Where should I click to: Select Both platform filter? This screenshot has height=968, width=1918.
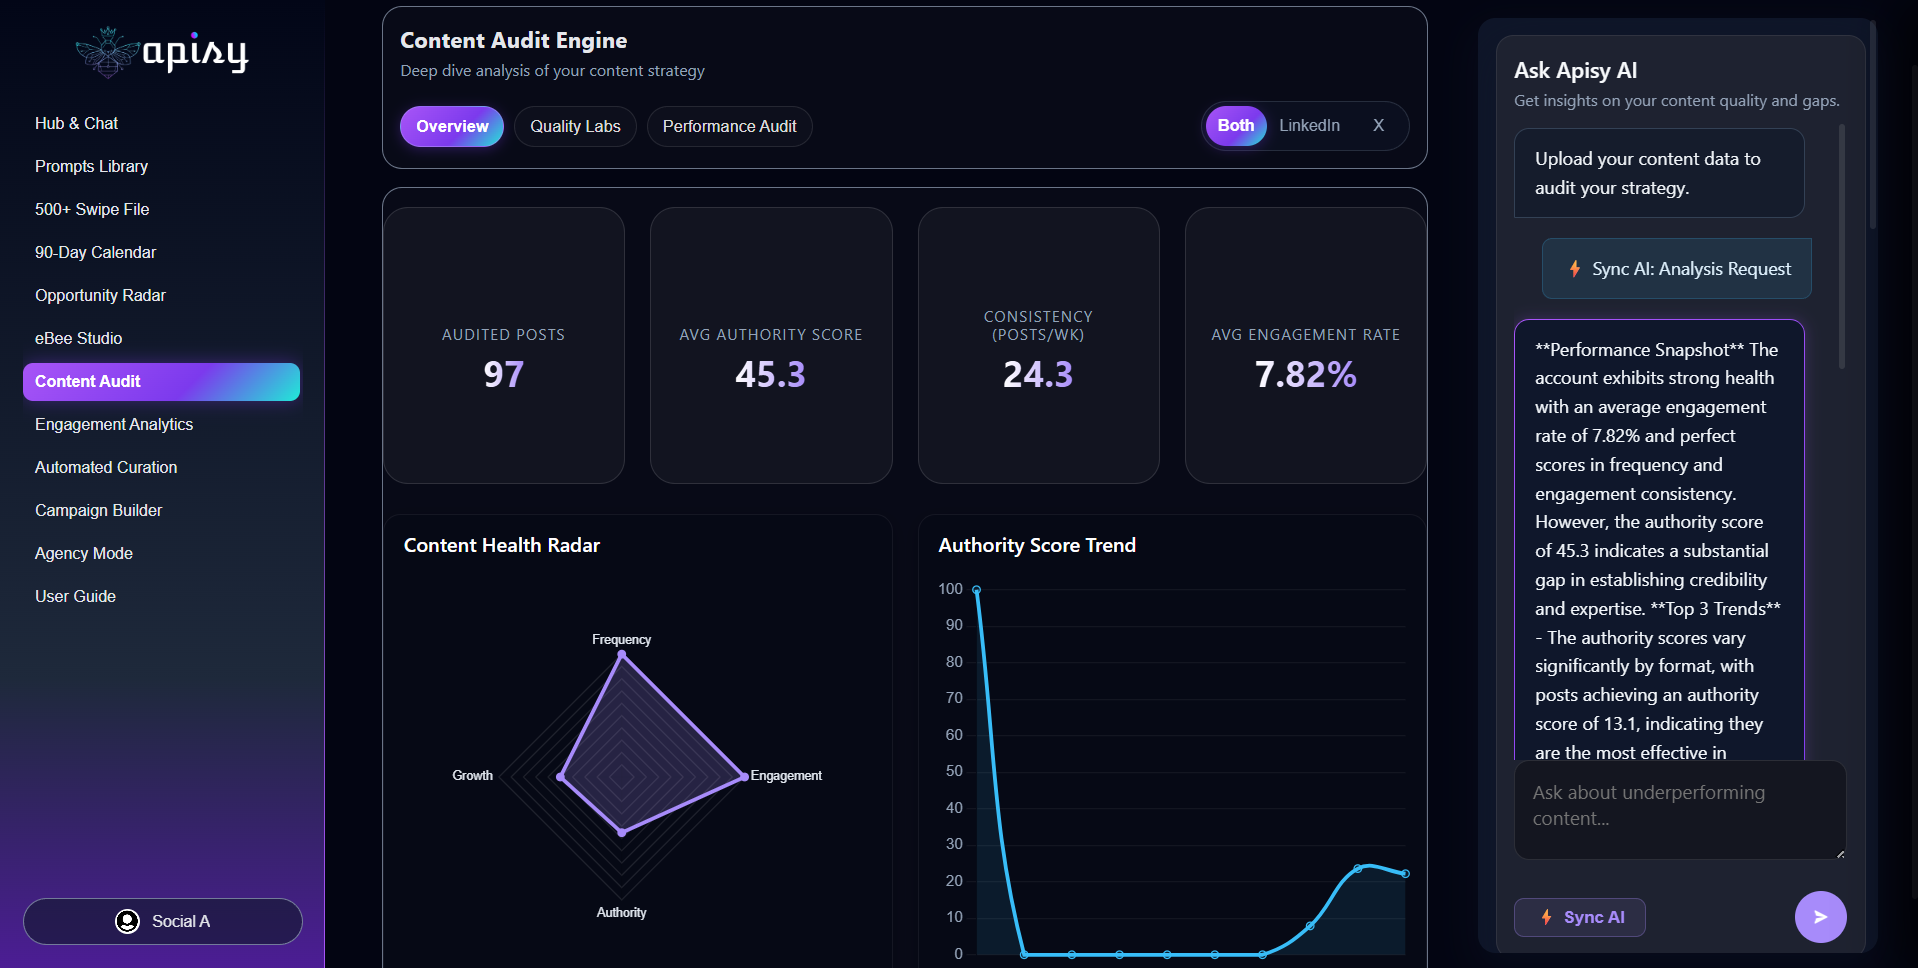[x=1236, y=126]
